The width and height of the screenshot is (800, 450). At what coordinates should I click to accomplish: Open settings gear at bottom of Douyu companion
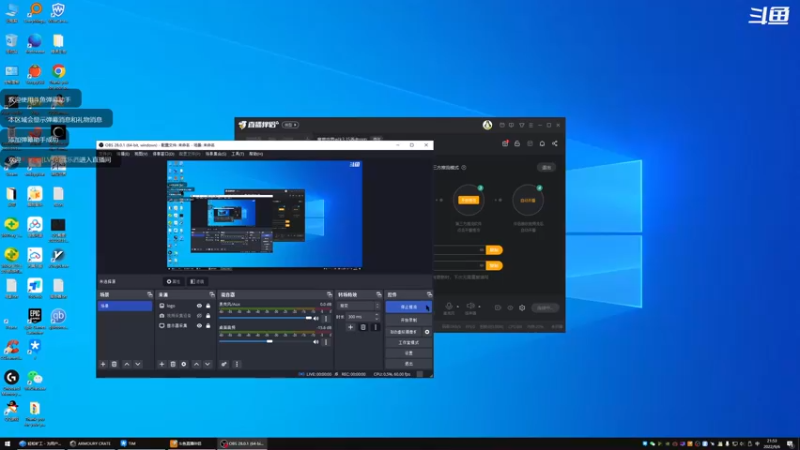(x=522, y=308)
